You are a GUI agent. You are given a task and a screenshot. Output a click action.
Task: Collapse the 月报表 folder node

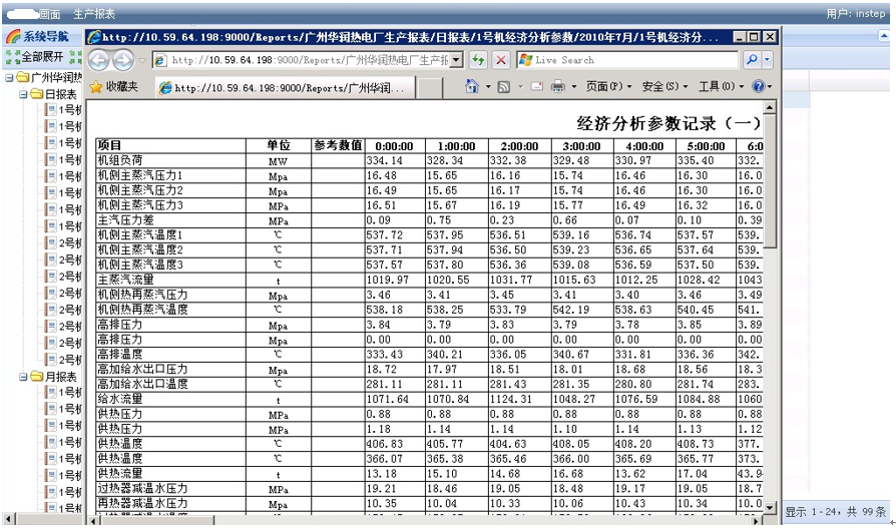click(x=23, y=377)
